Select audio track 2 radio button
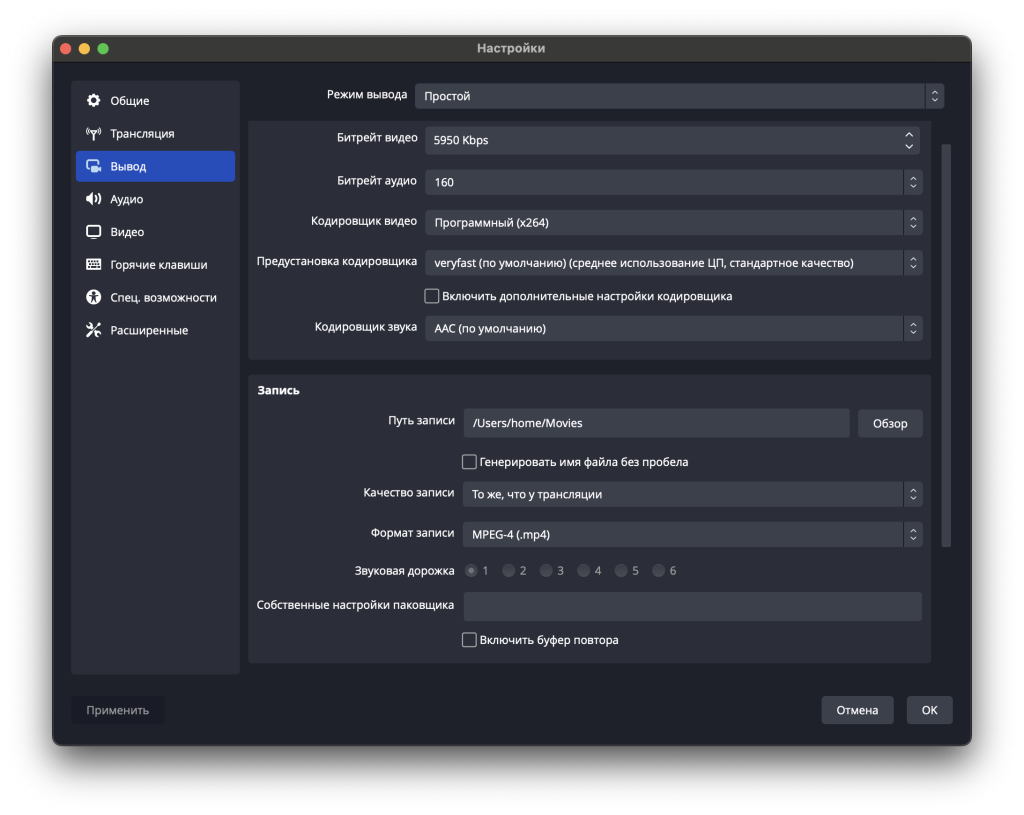Image resolution: width=1024 pixels, height=815 pixels. point(508,571)
